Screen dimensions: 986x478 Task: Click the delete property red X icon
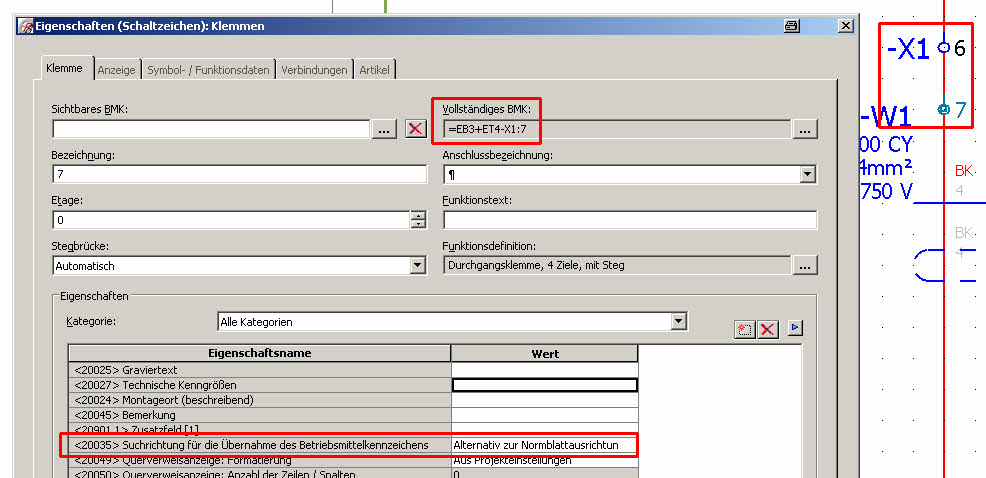pos(767,329)
